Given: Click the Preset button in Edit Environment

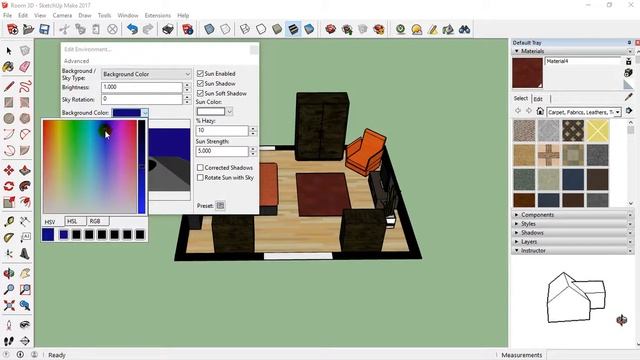Looking at the screenshot, I should 220,205.
